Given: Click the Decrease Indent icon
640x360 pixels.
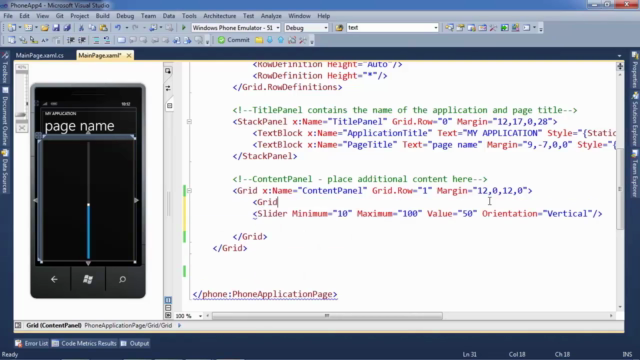Looking at the screenshot, I should [x=71, y=40].
